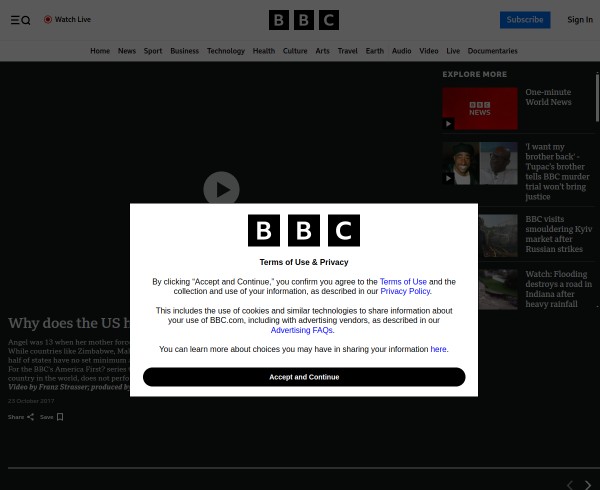This screenshot has height=490, width=600.
Task: Click the BBC logo in the header
Action: pyautogui.click(x=304, y=20)
